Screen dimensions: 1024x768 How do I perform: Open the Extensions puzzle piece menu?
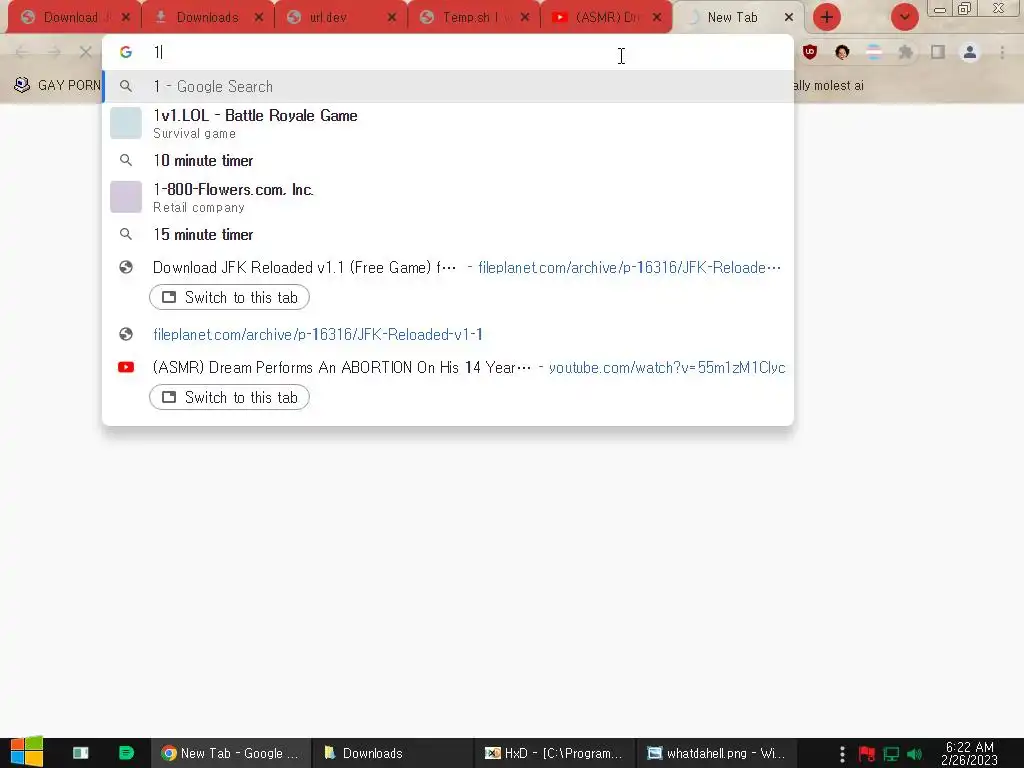[906, 52]
